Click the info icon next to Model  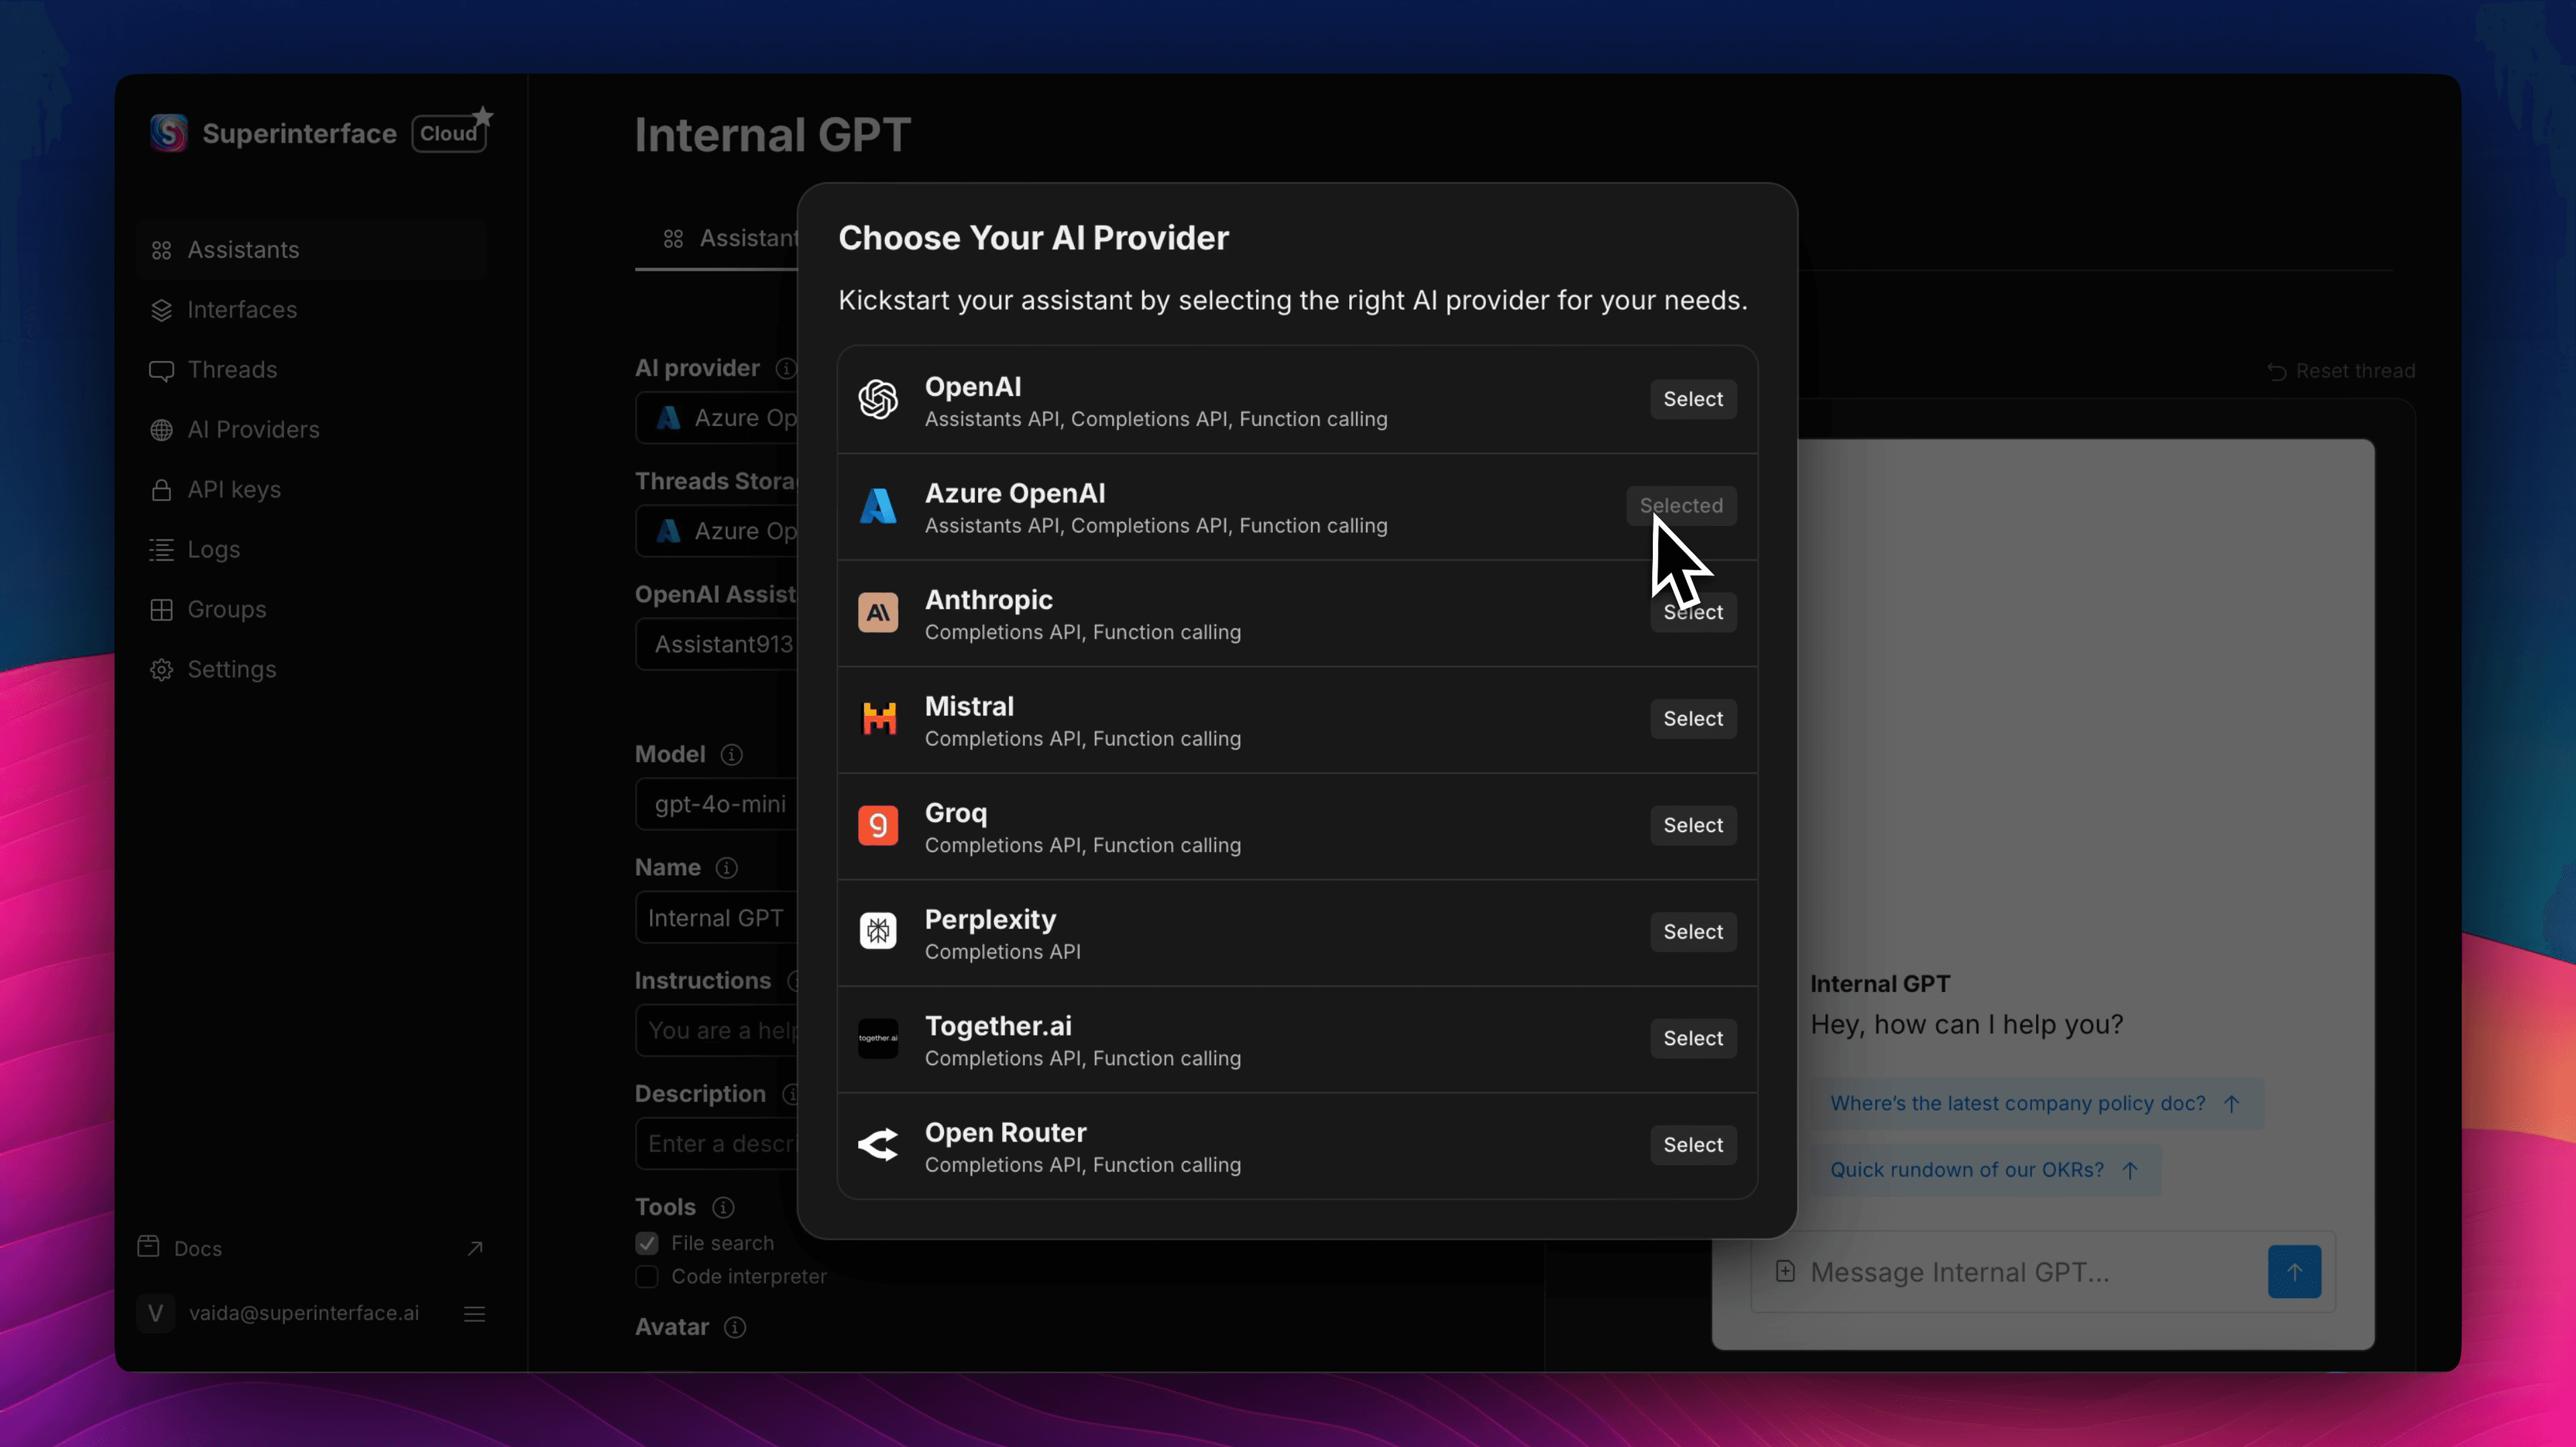[732, 755]
